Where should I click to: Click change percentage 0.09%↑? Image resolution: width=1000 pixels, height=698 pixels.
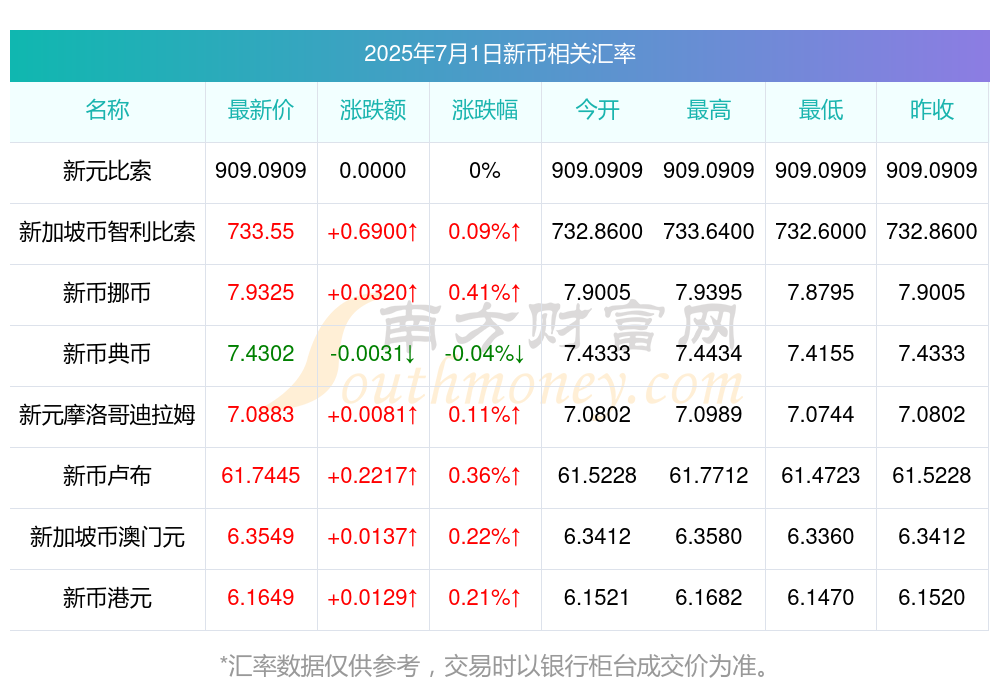click(485, 232)
